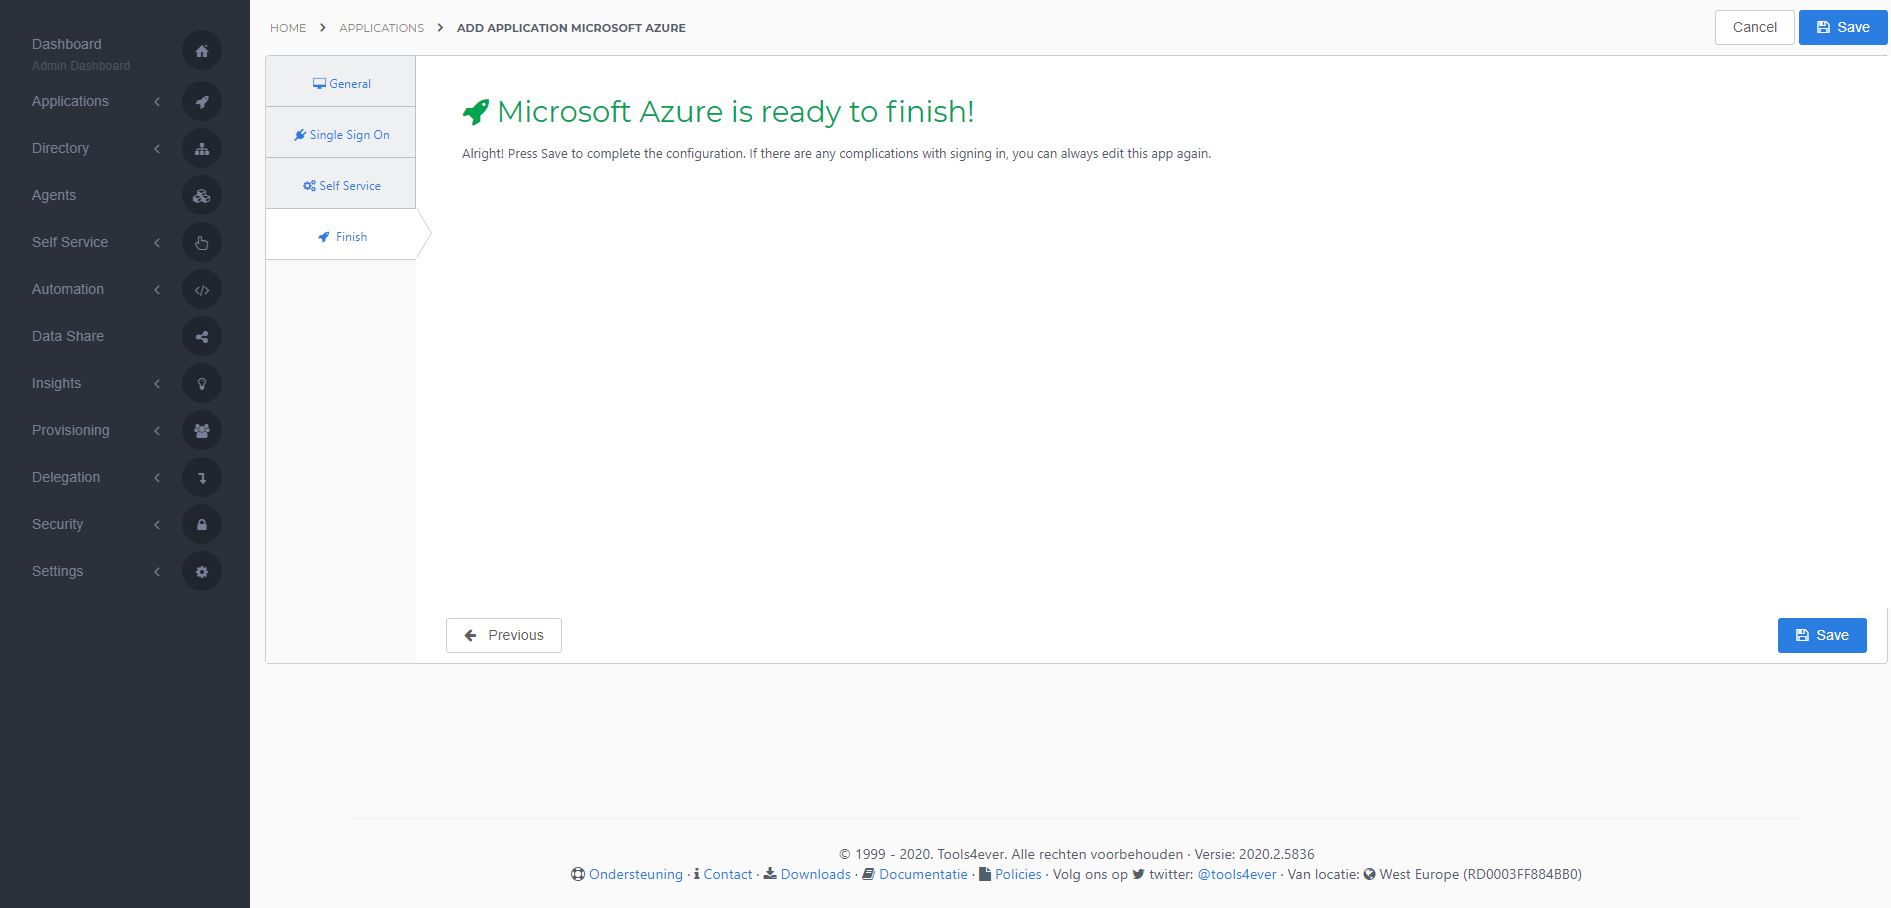Expand the Applications sidebar menu chevron
Viewport: 1891px width, 908px height.
[x=157, y=101]
